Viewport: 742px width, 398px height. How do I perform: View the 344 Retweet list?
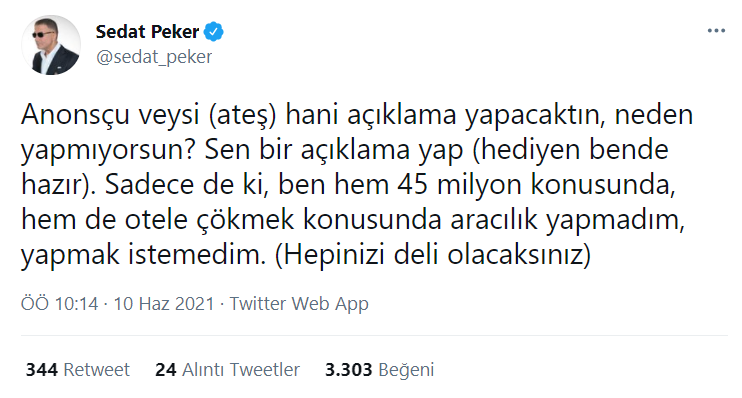tap(78, 370)
